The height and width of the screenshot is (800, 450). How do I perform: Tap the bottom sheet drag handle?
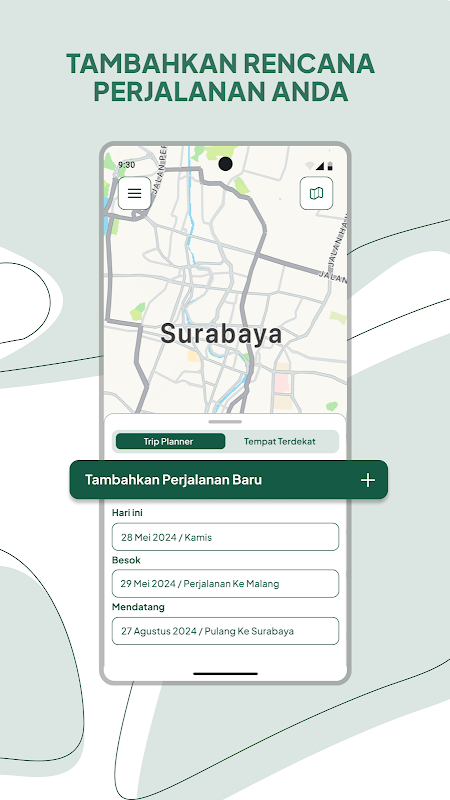225,421
